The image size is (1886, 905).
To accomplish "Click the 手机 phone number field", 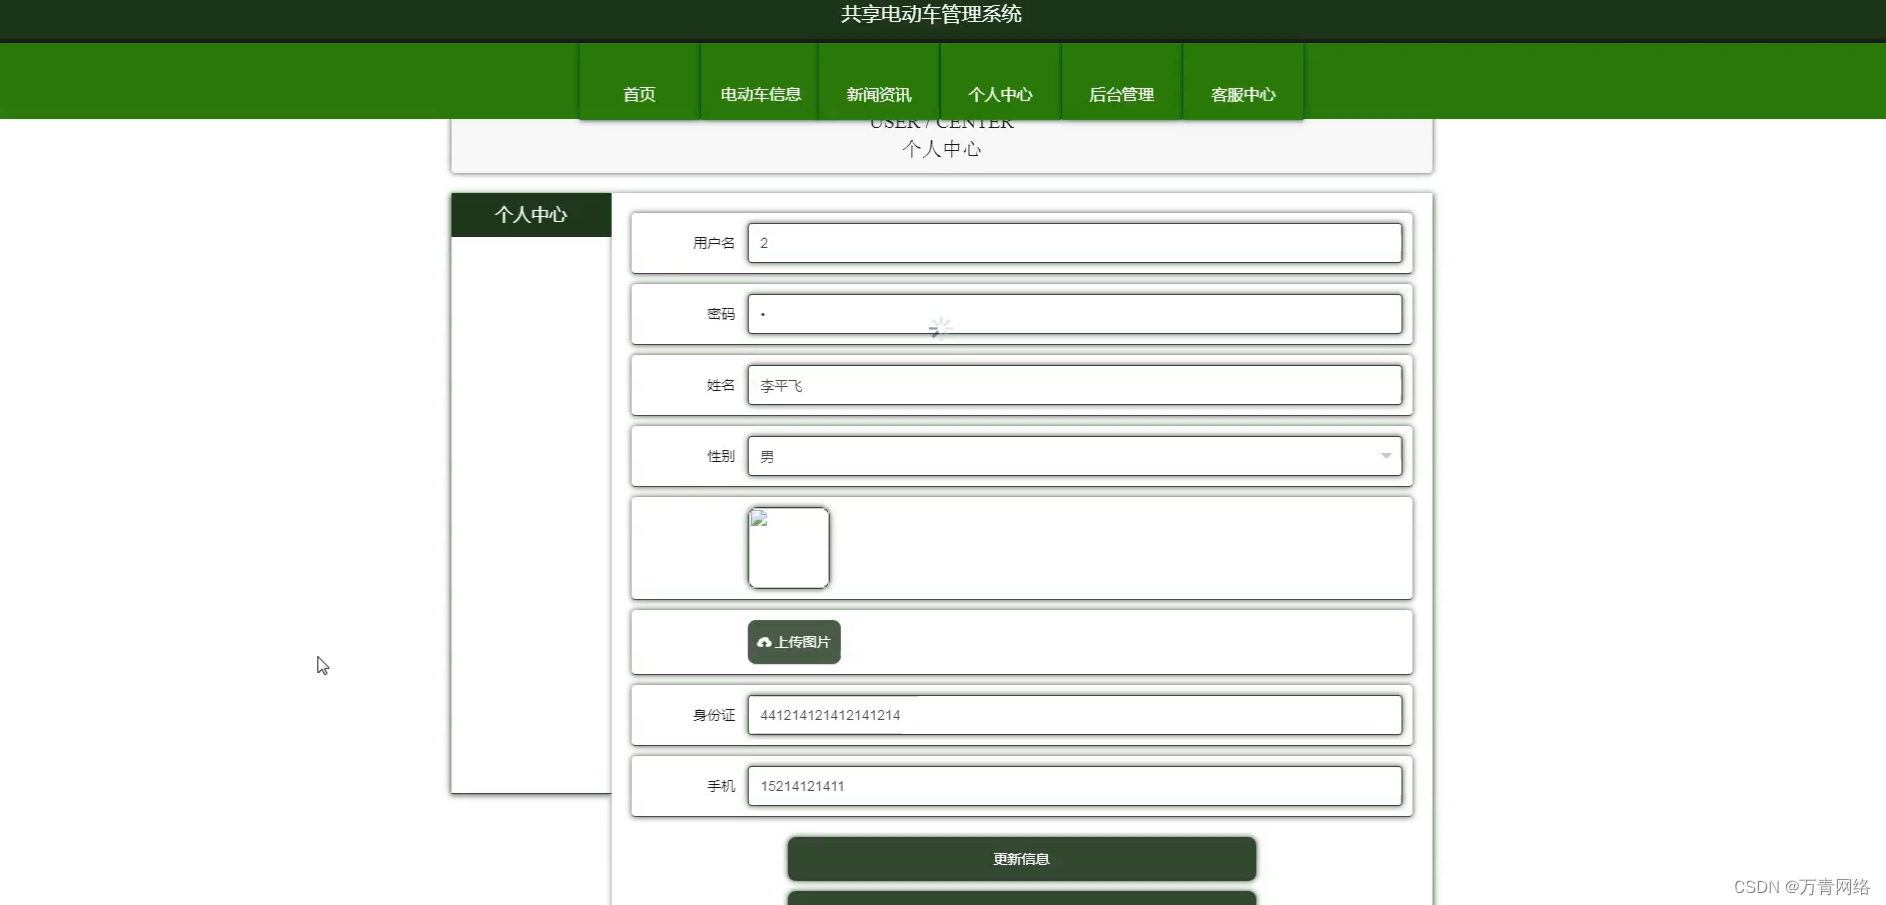I will [x=1075, y=786].
